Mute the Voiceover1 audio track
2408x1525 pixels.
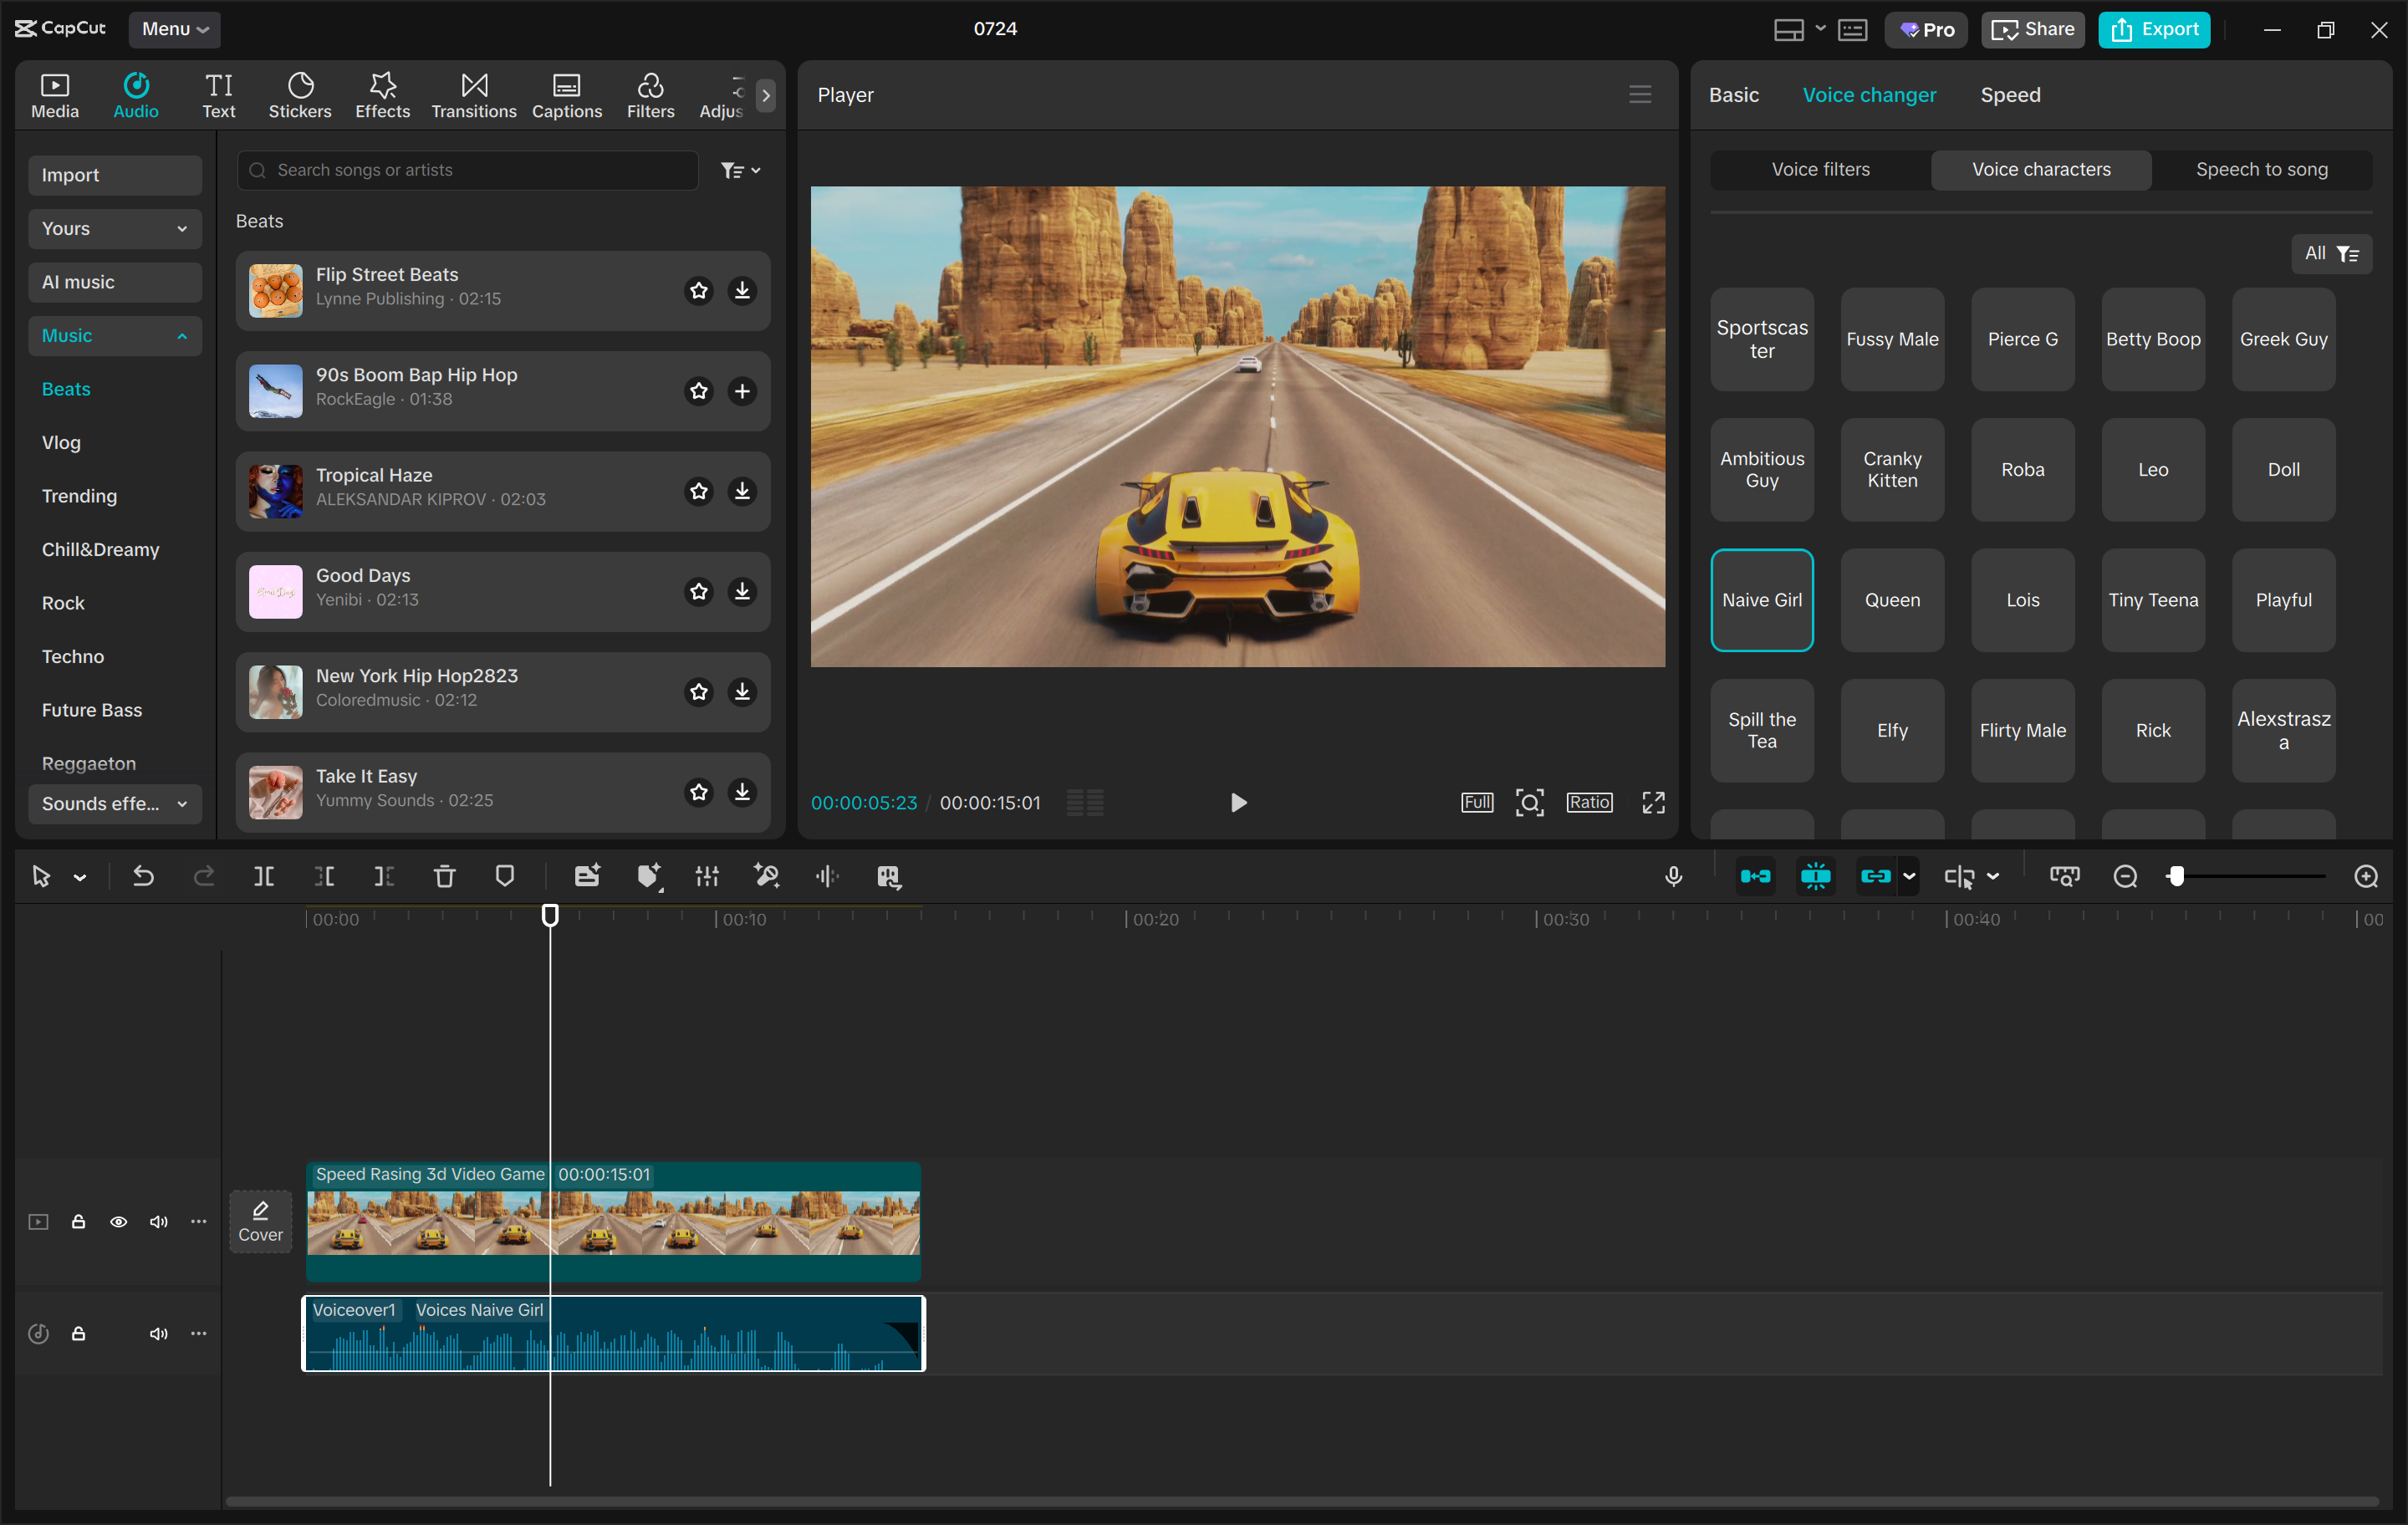[x=158, y=1333]
